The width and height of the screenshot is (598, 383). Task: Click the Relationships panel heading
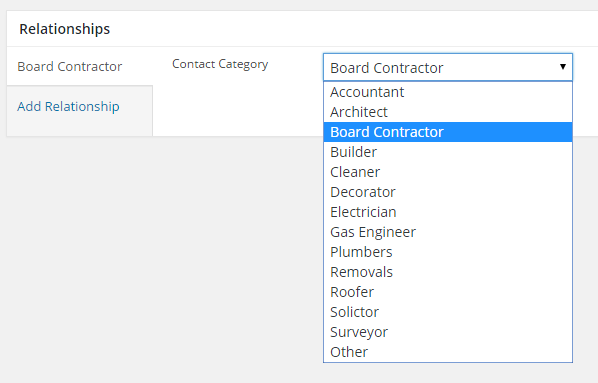[x=64, y=29]
